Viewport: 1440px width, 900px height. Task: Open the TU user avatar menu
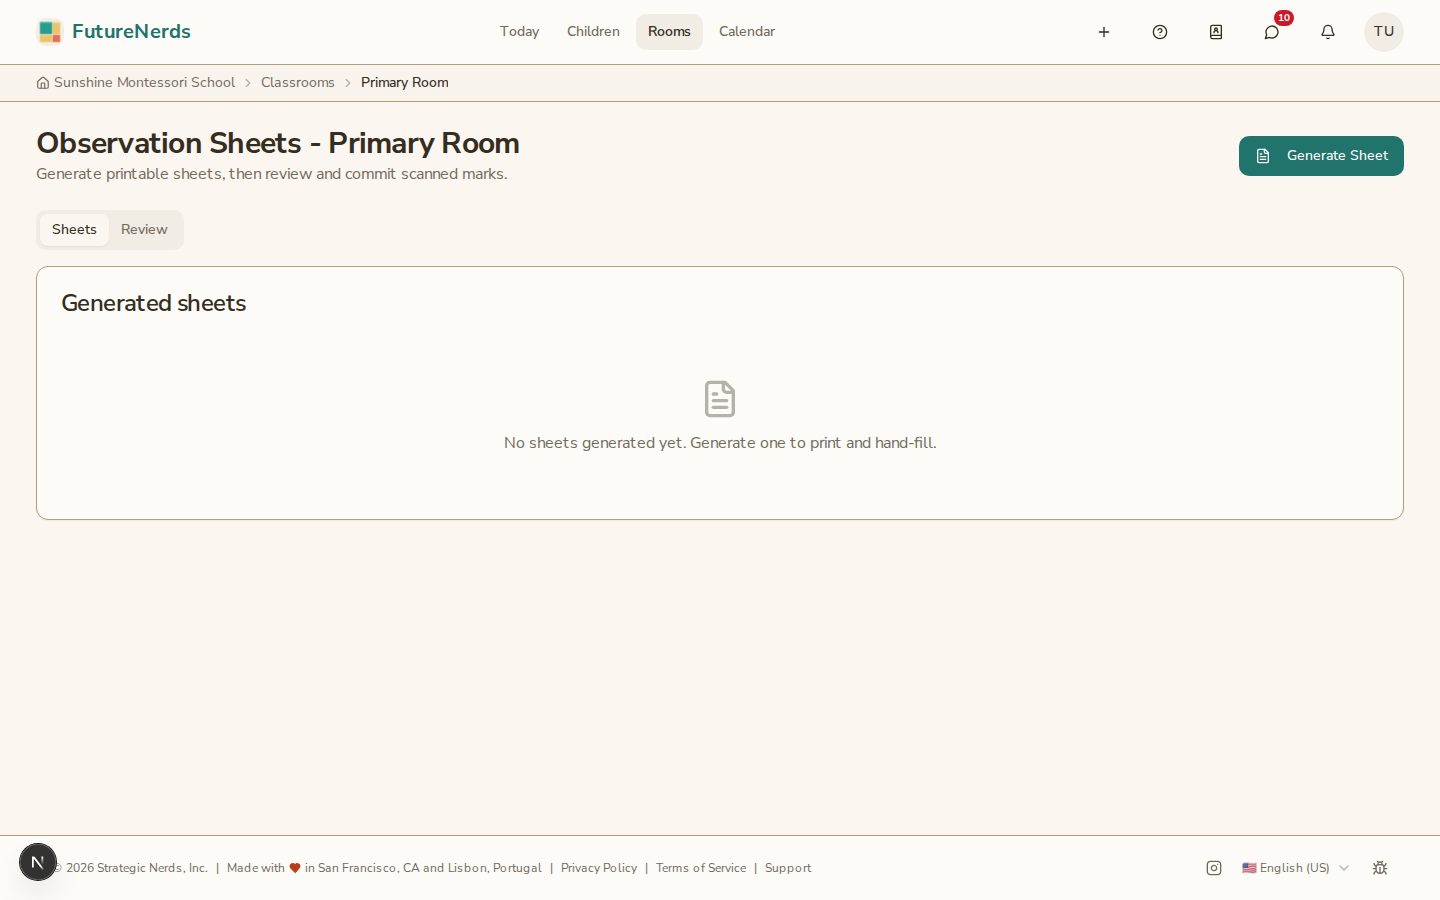point(1384,32)
